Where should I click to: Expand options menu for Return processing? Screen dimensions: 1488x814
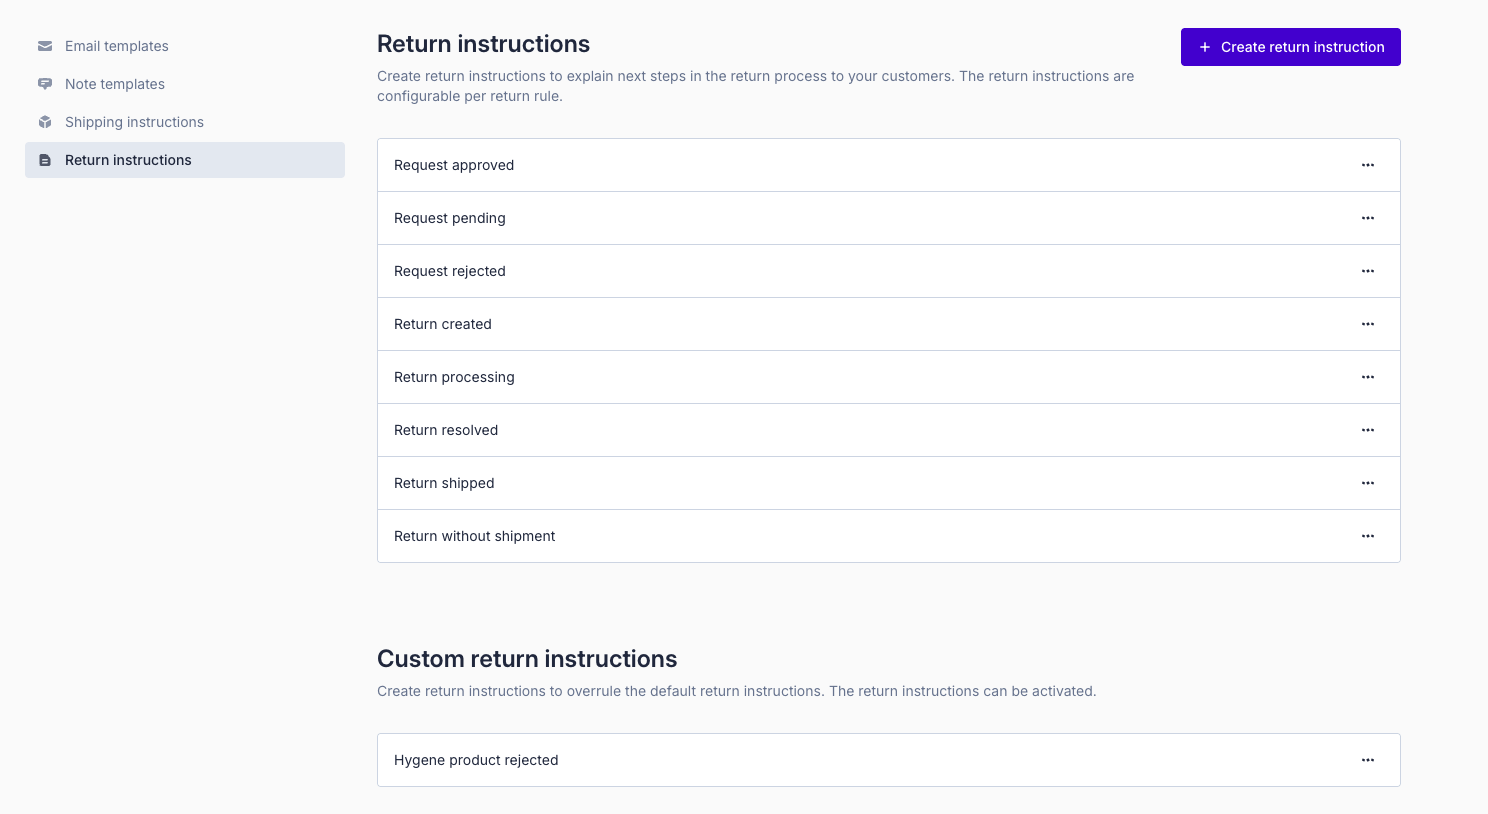point(1368,377)
